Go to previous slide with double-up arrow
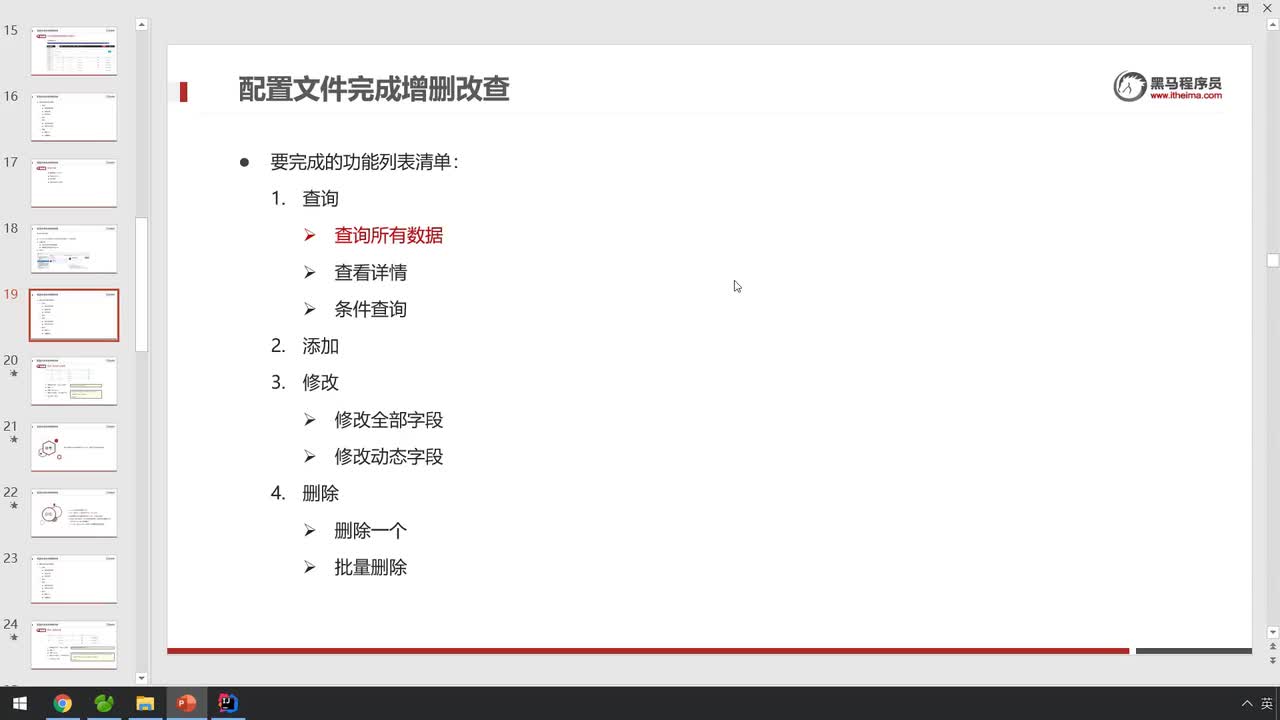This screenshot has height=720, width=1280. click(1272, 647)
